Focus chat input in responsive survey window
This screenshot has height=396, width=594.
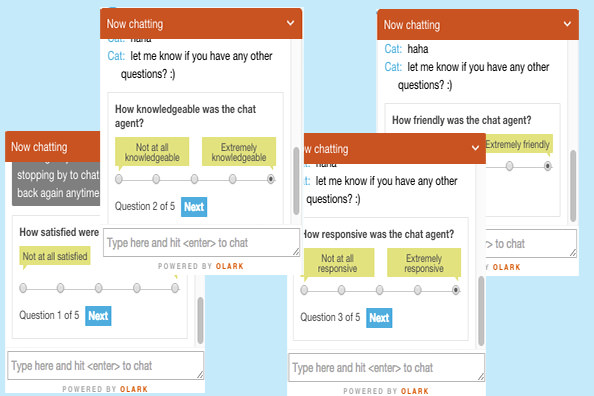tap(386, 368)
